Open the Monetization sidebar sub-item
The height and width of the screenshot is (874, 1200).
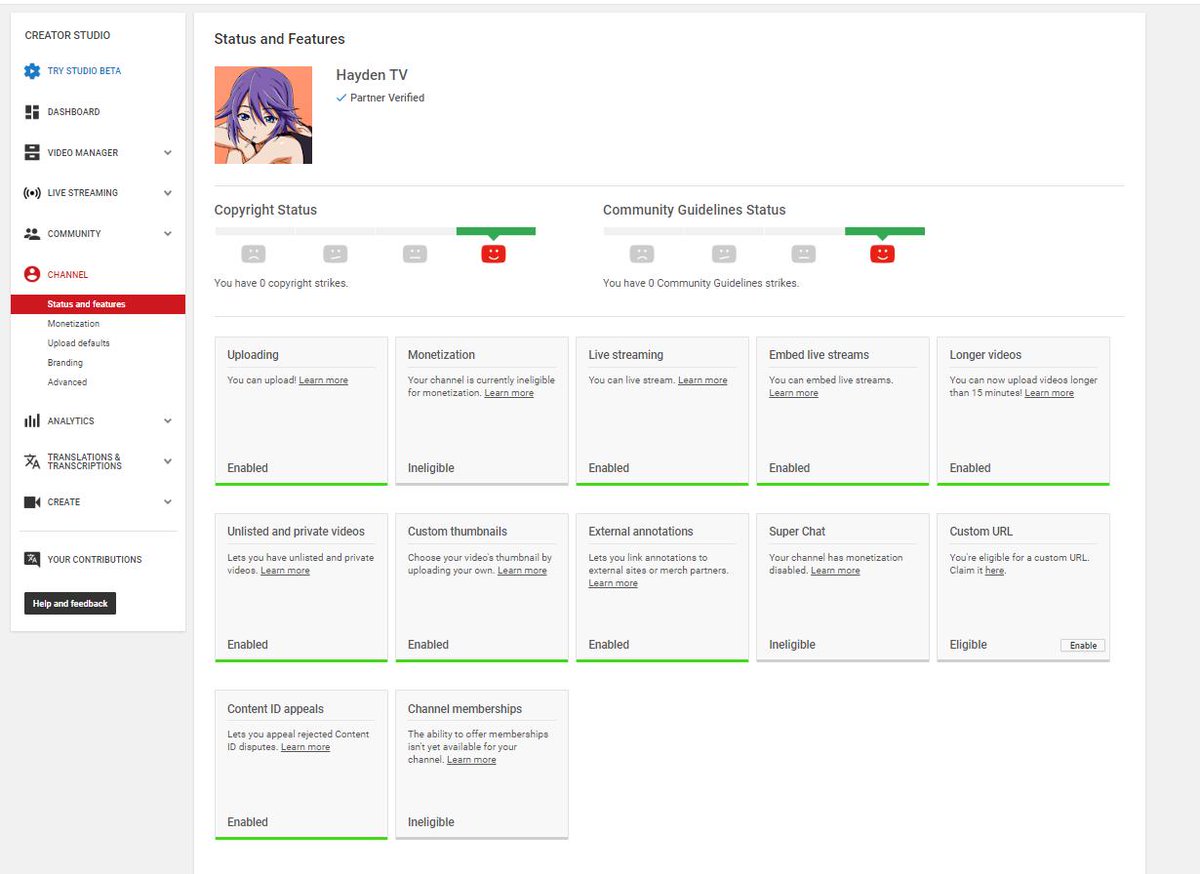(73, 324)
